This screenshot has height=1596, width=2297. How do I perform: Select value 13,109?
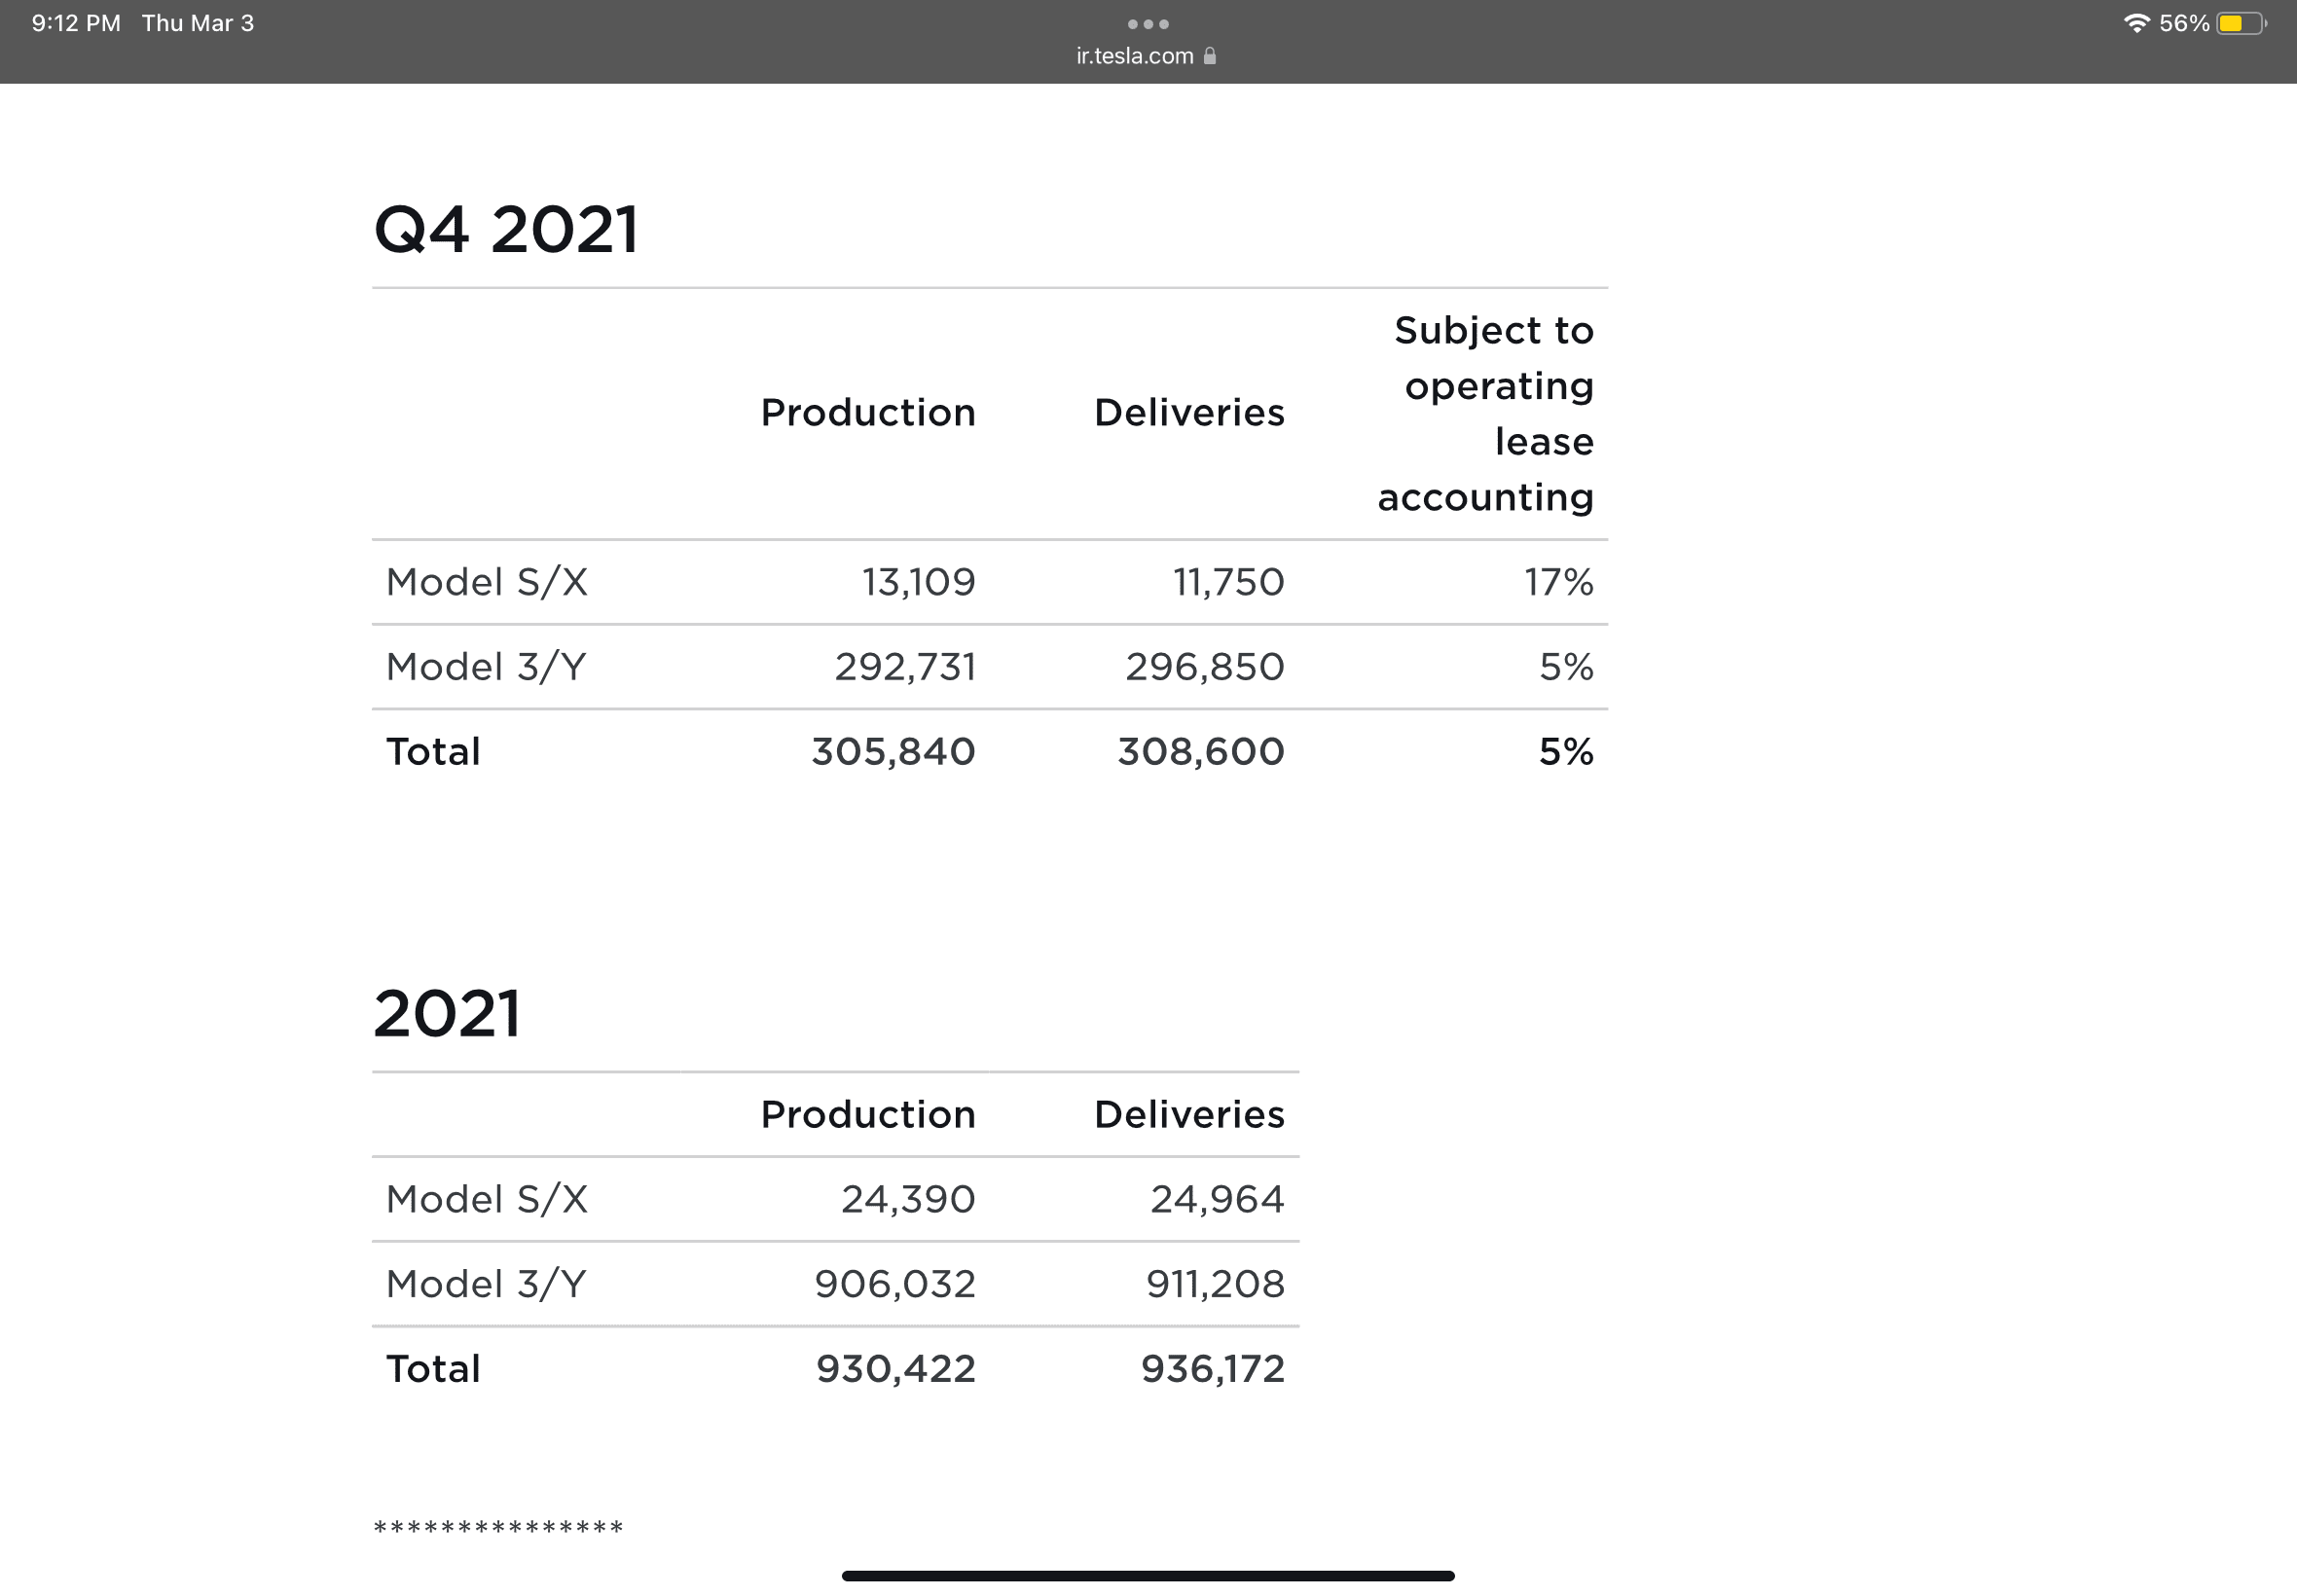tap(919, 582)
